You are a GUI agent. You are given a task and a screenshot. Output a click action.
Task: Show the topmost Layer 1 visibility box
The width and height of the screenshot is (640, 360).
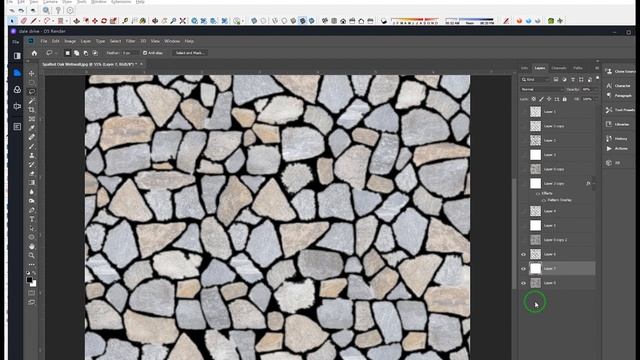[523, 111]
